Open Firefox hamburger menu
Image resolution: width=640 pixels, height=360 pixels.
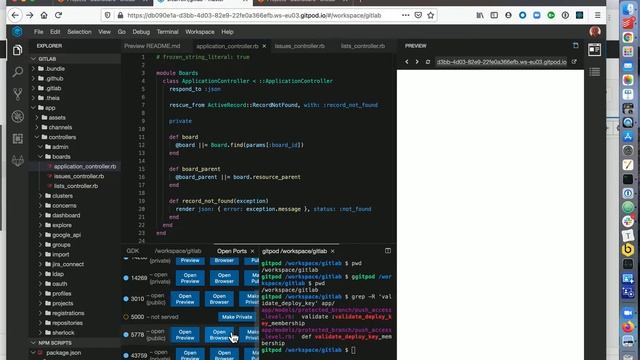[x=598, y=15]
